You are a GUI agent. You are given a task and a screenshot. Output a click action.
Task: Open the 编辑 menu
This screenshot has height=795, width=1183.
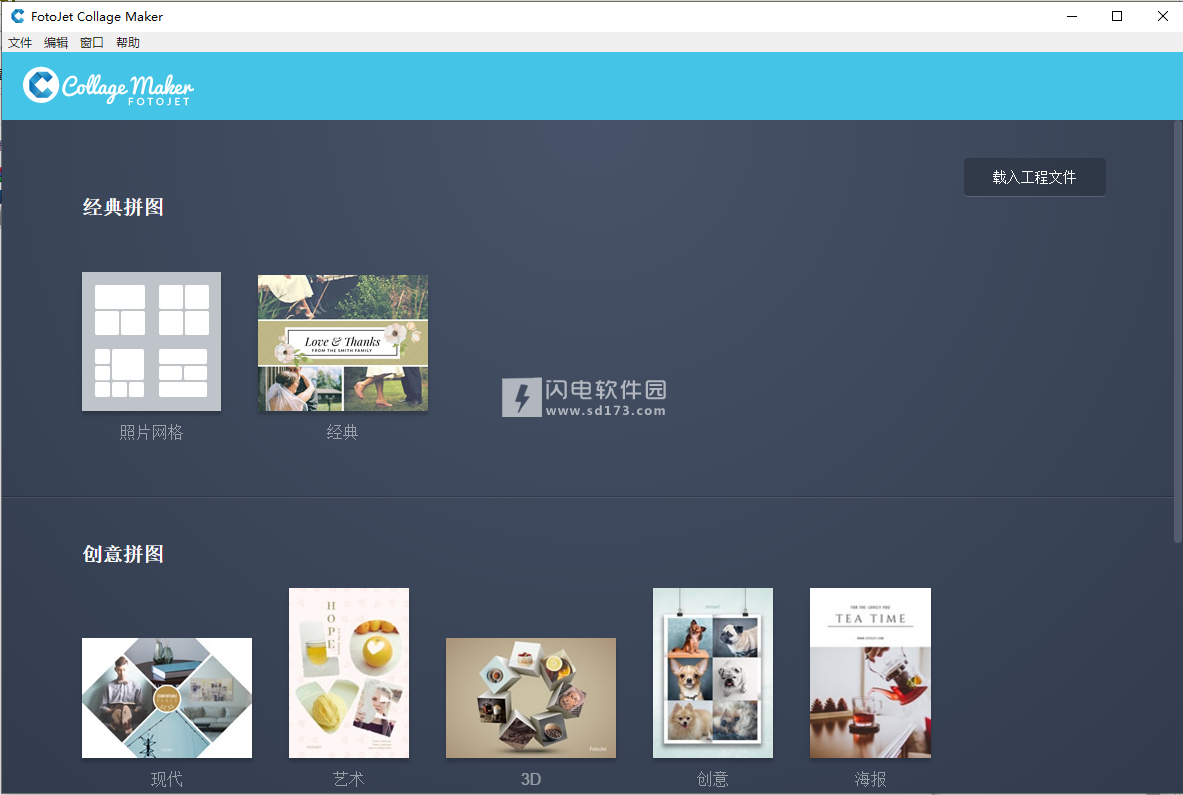pyautogui.click(x=56, y=43)
